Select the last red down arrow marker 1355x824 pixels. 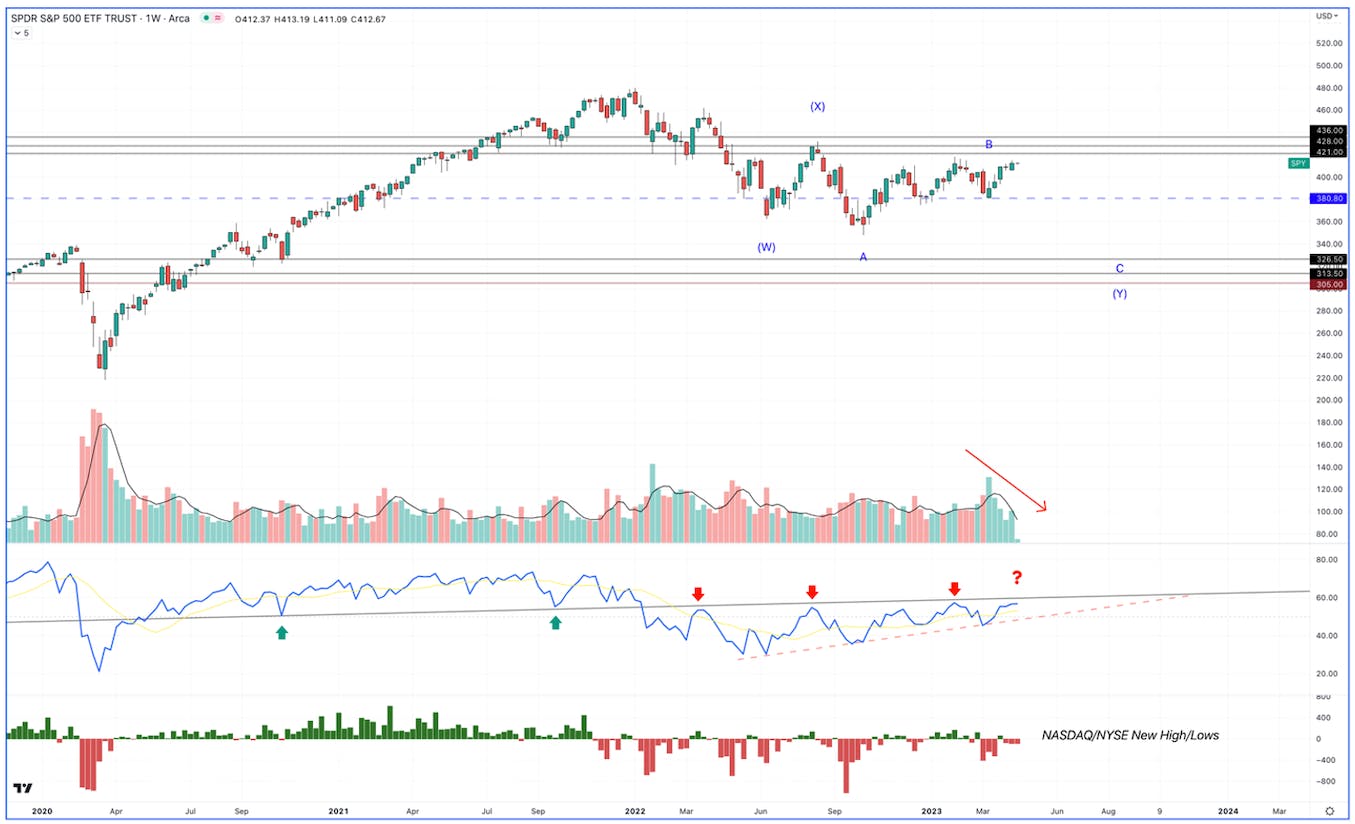[x=955, y=588]
